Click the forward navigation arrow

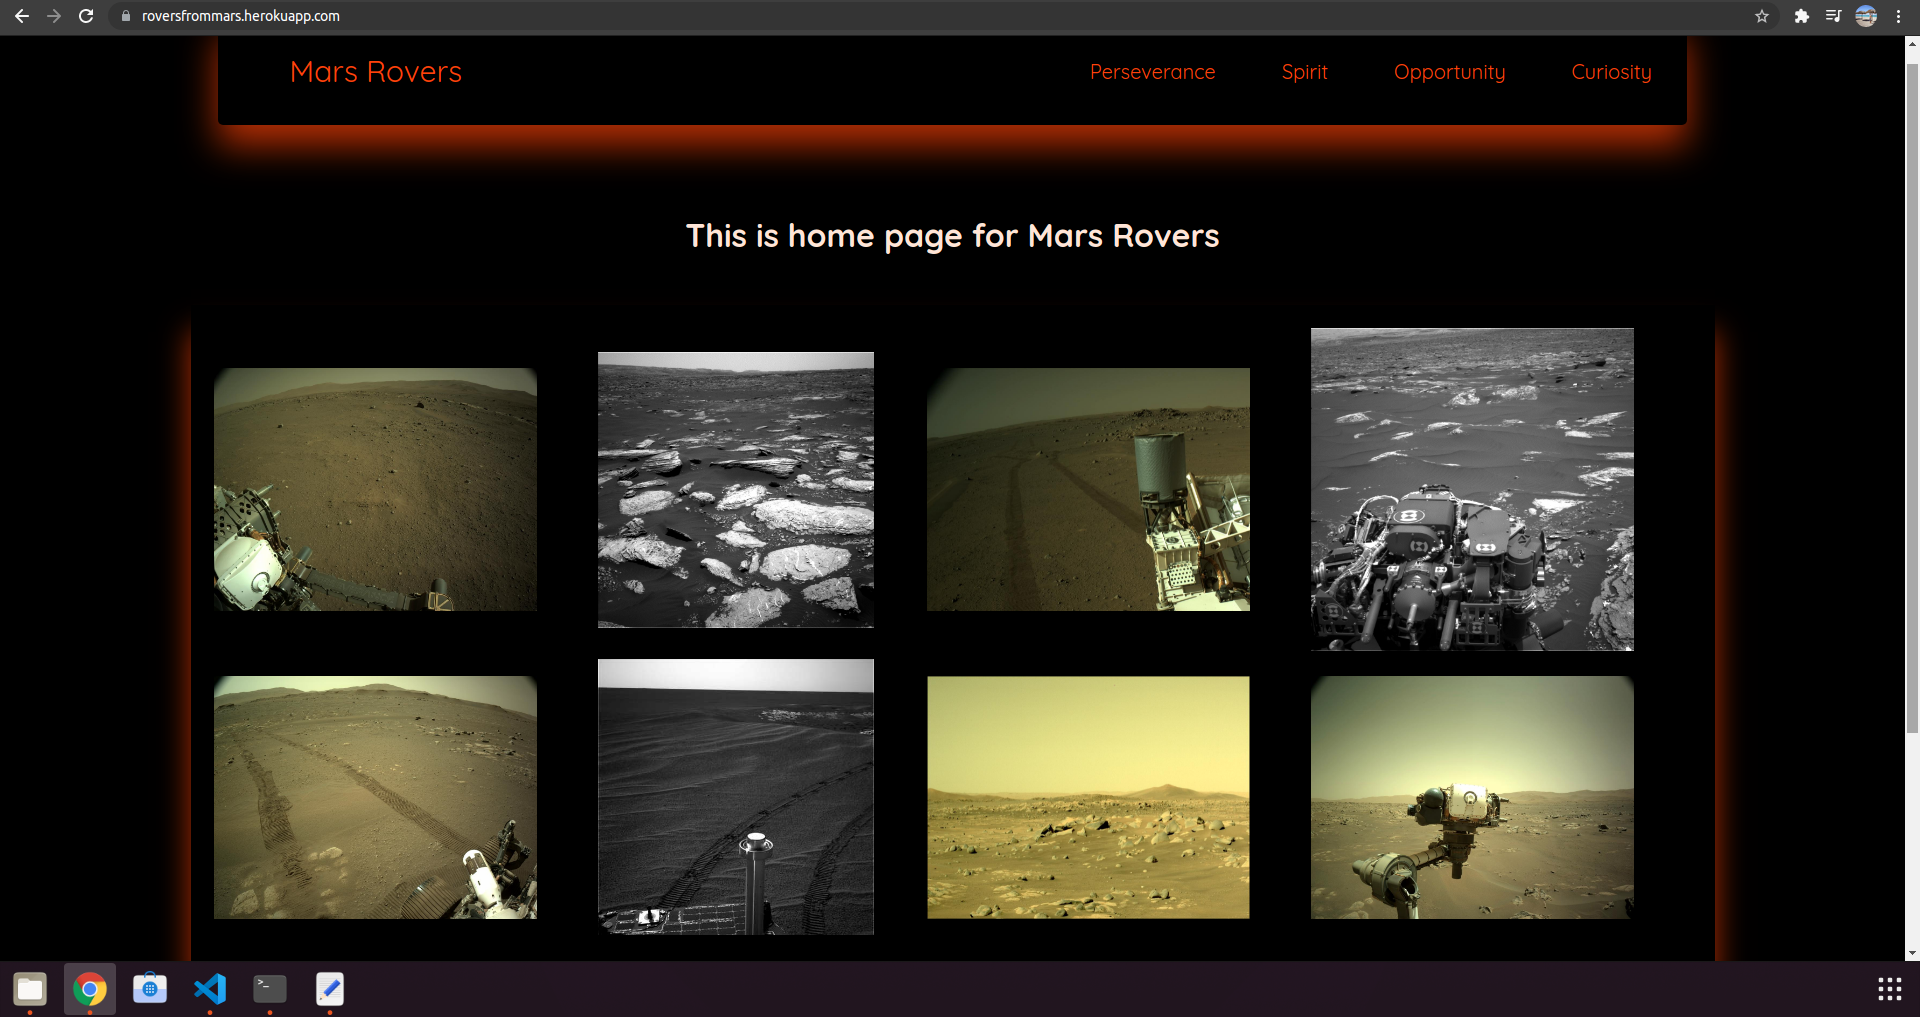(54, 16)
